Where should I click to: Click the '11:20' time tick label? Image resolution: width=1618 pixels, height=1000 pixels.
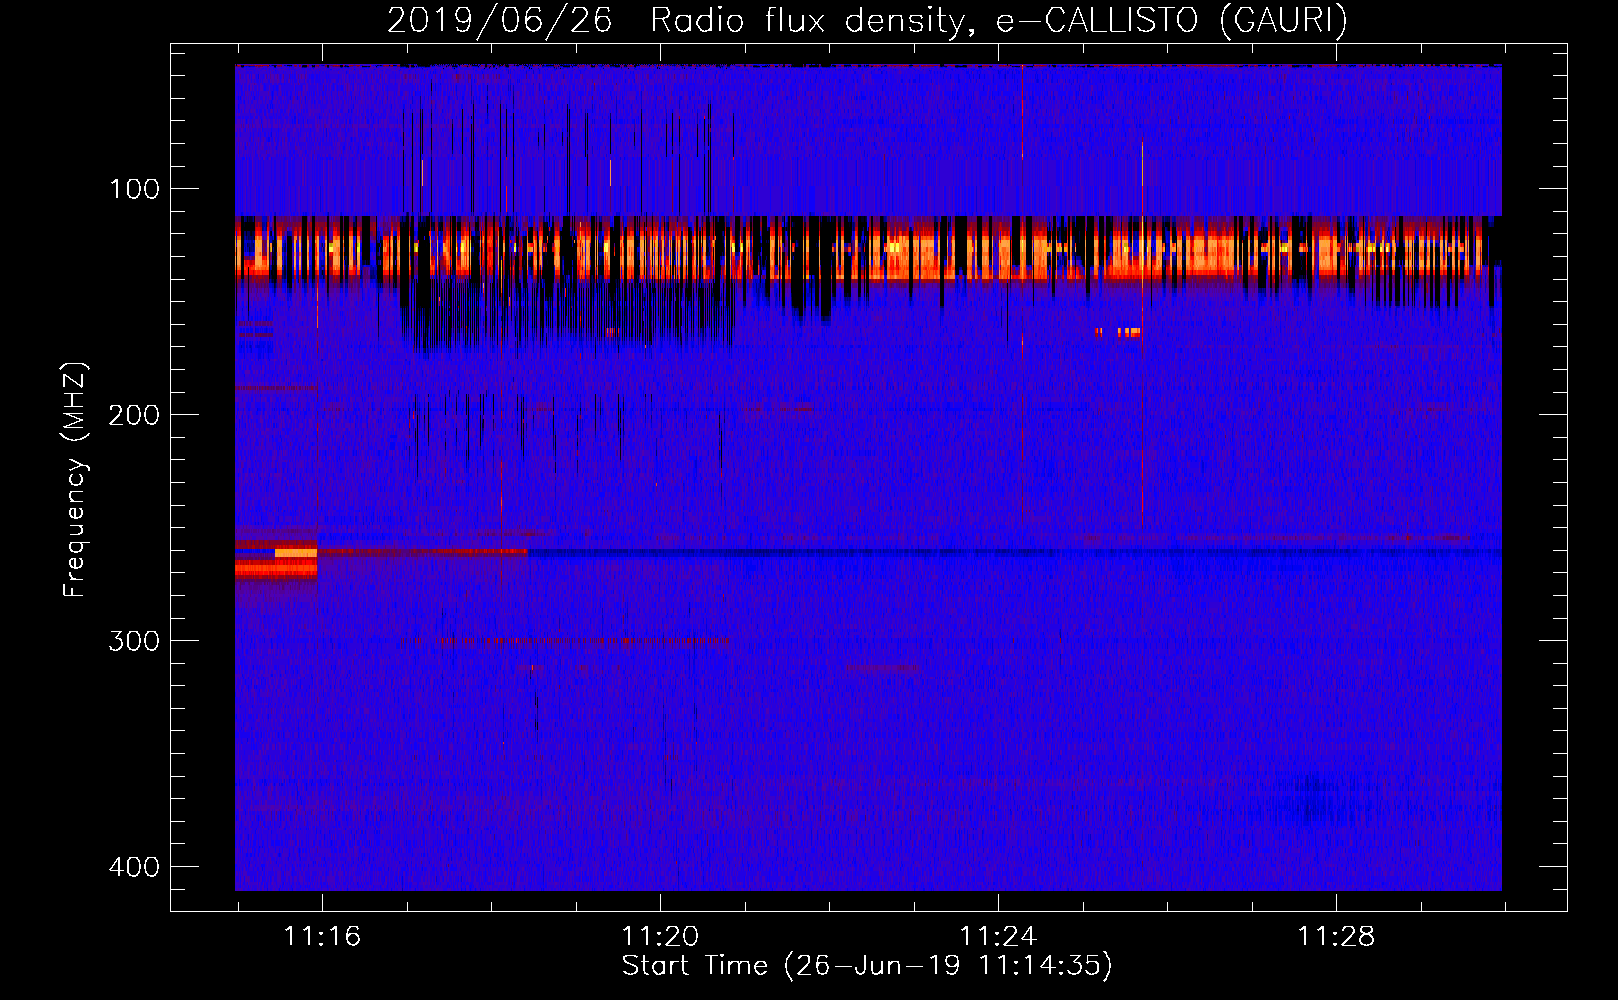point(660,937)
